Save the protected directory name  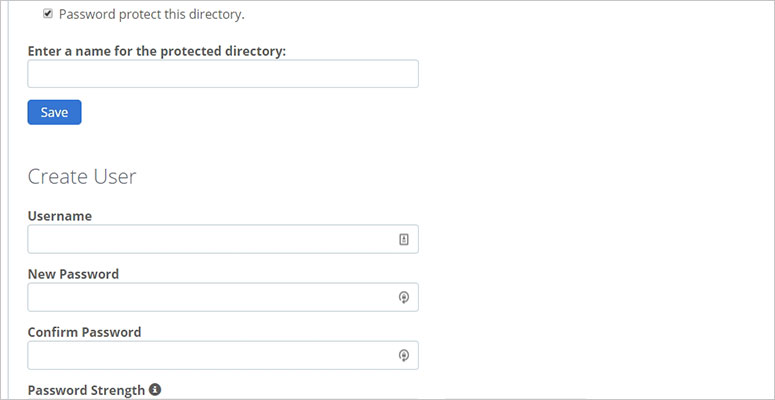(x=54, y=112)
